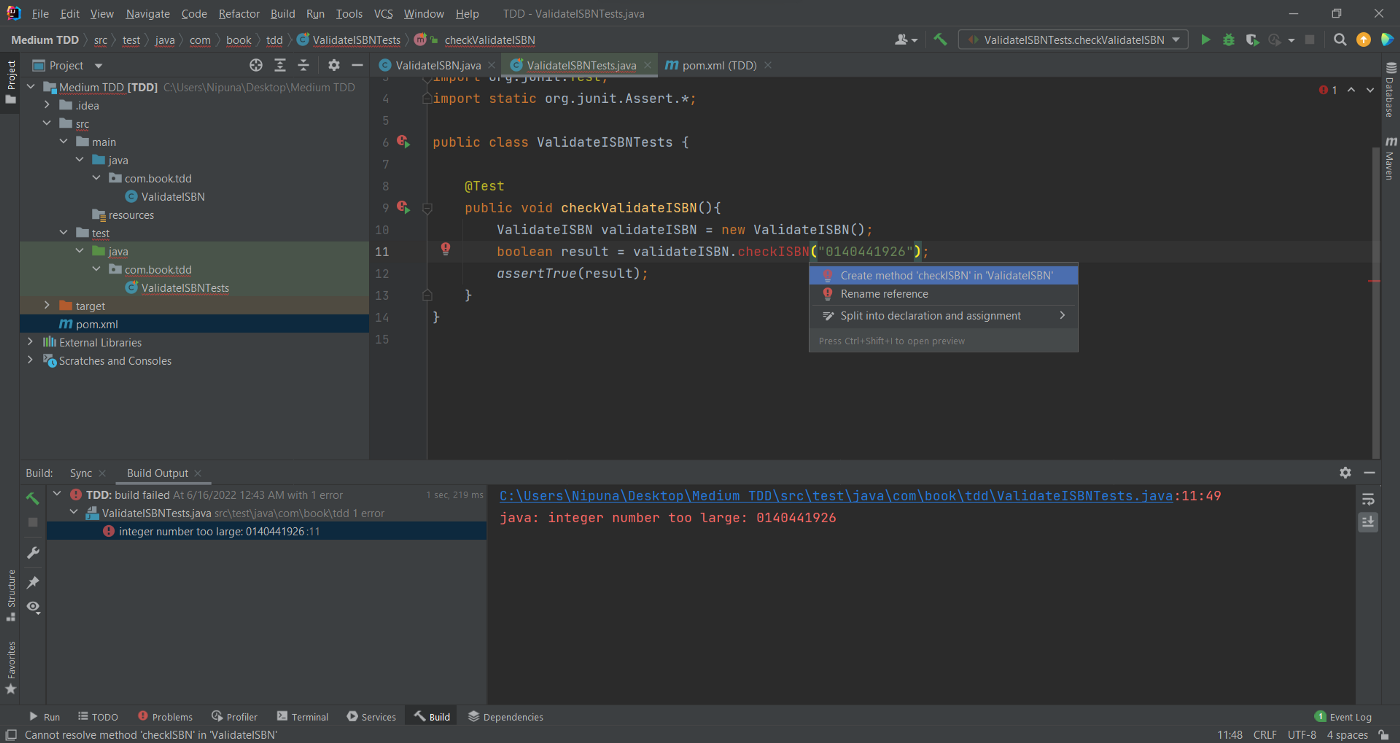Open Build panel settings gear icon

tap(1345, 473)
